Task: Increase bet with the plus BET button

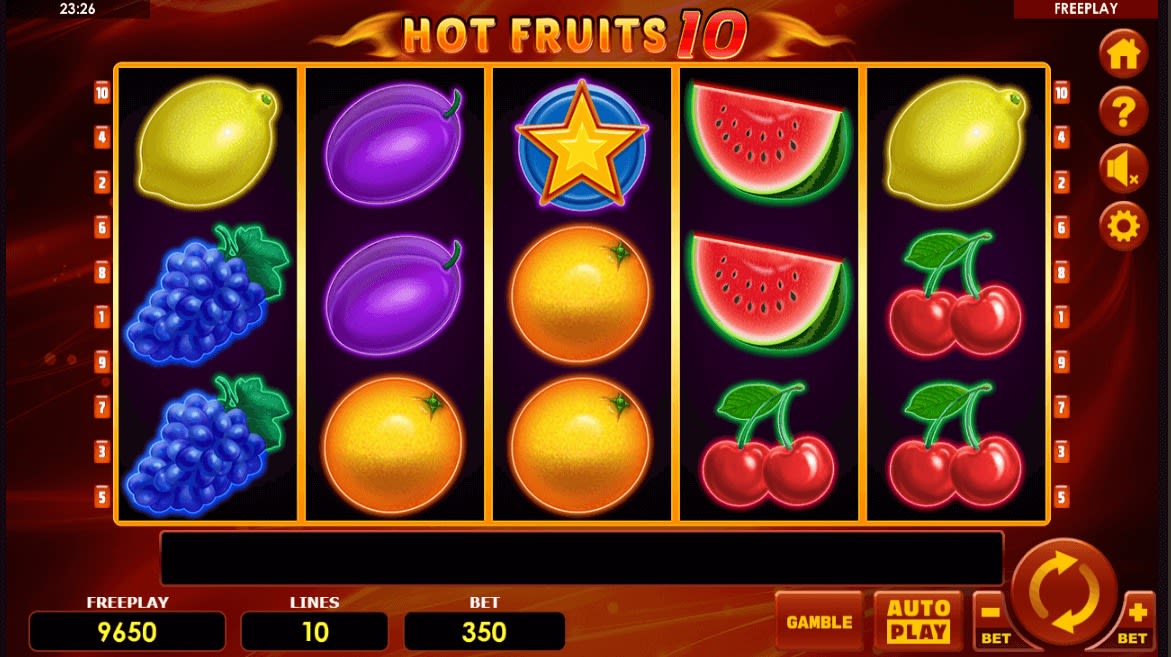Action: coord(1135,621)
